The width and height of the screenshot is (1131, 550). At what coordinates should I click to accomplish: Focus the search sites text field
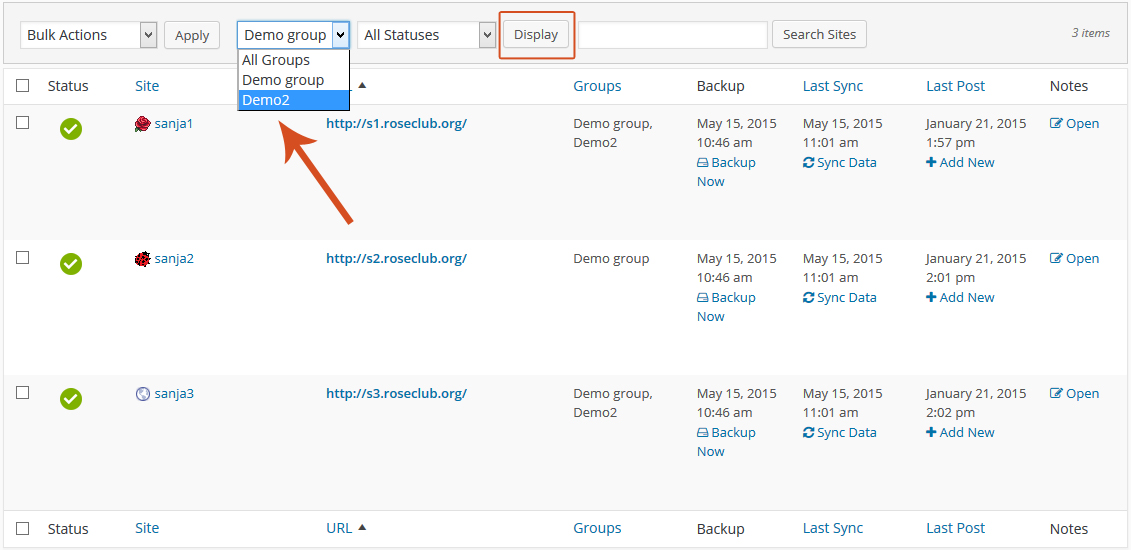point(673,35)
